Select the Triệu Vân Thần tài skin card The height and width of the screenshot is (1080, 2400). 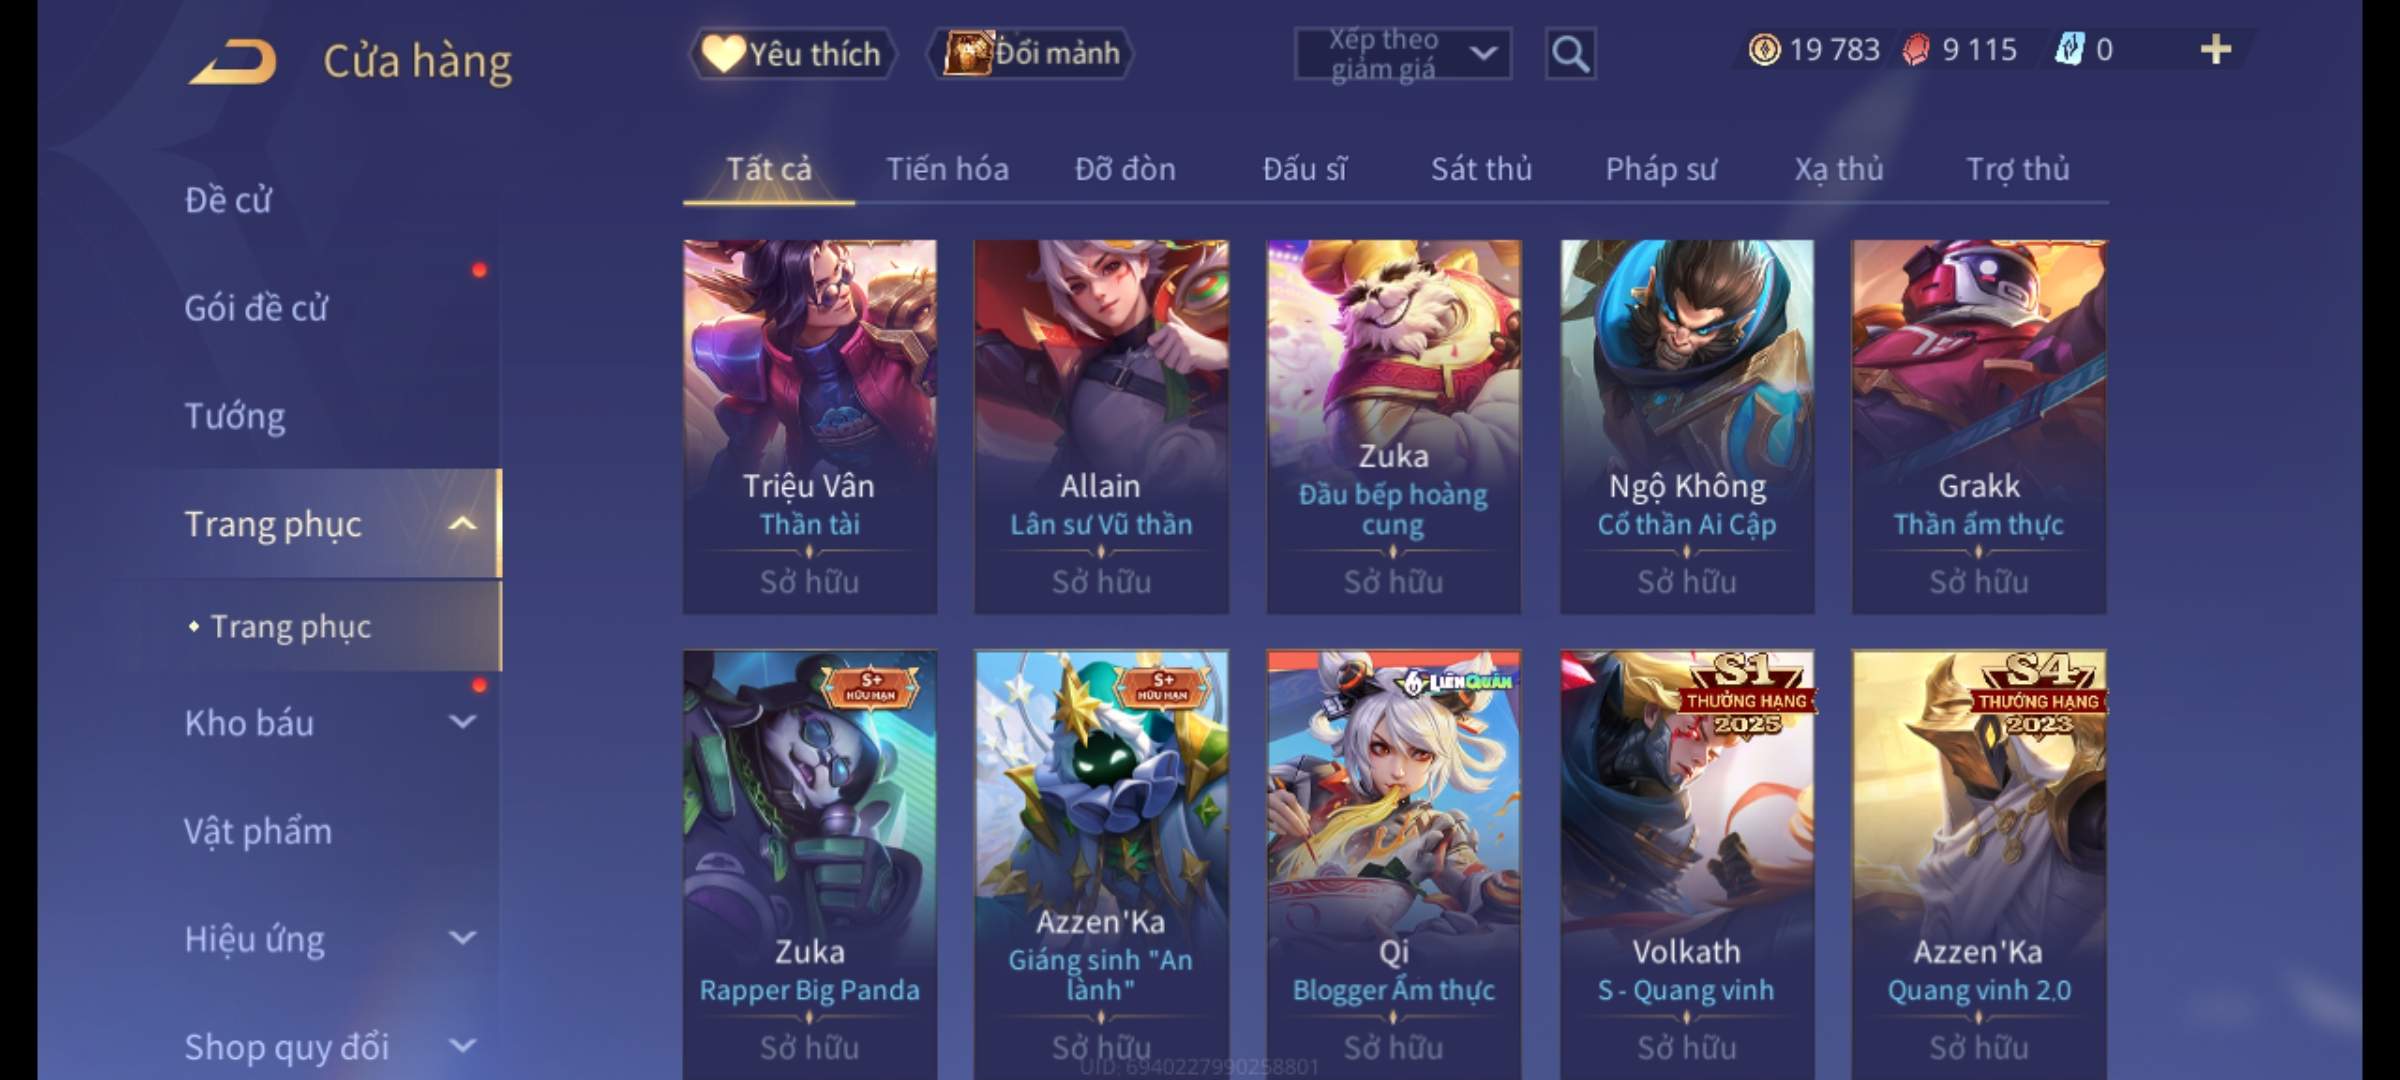pyautogui.click(x=810, y=426)
